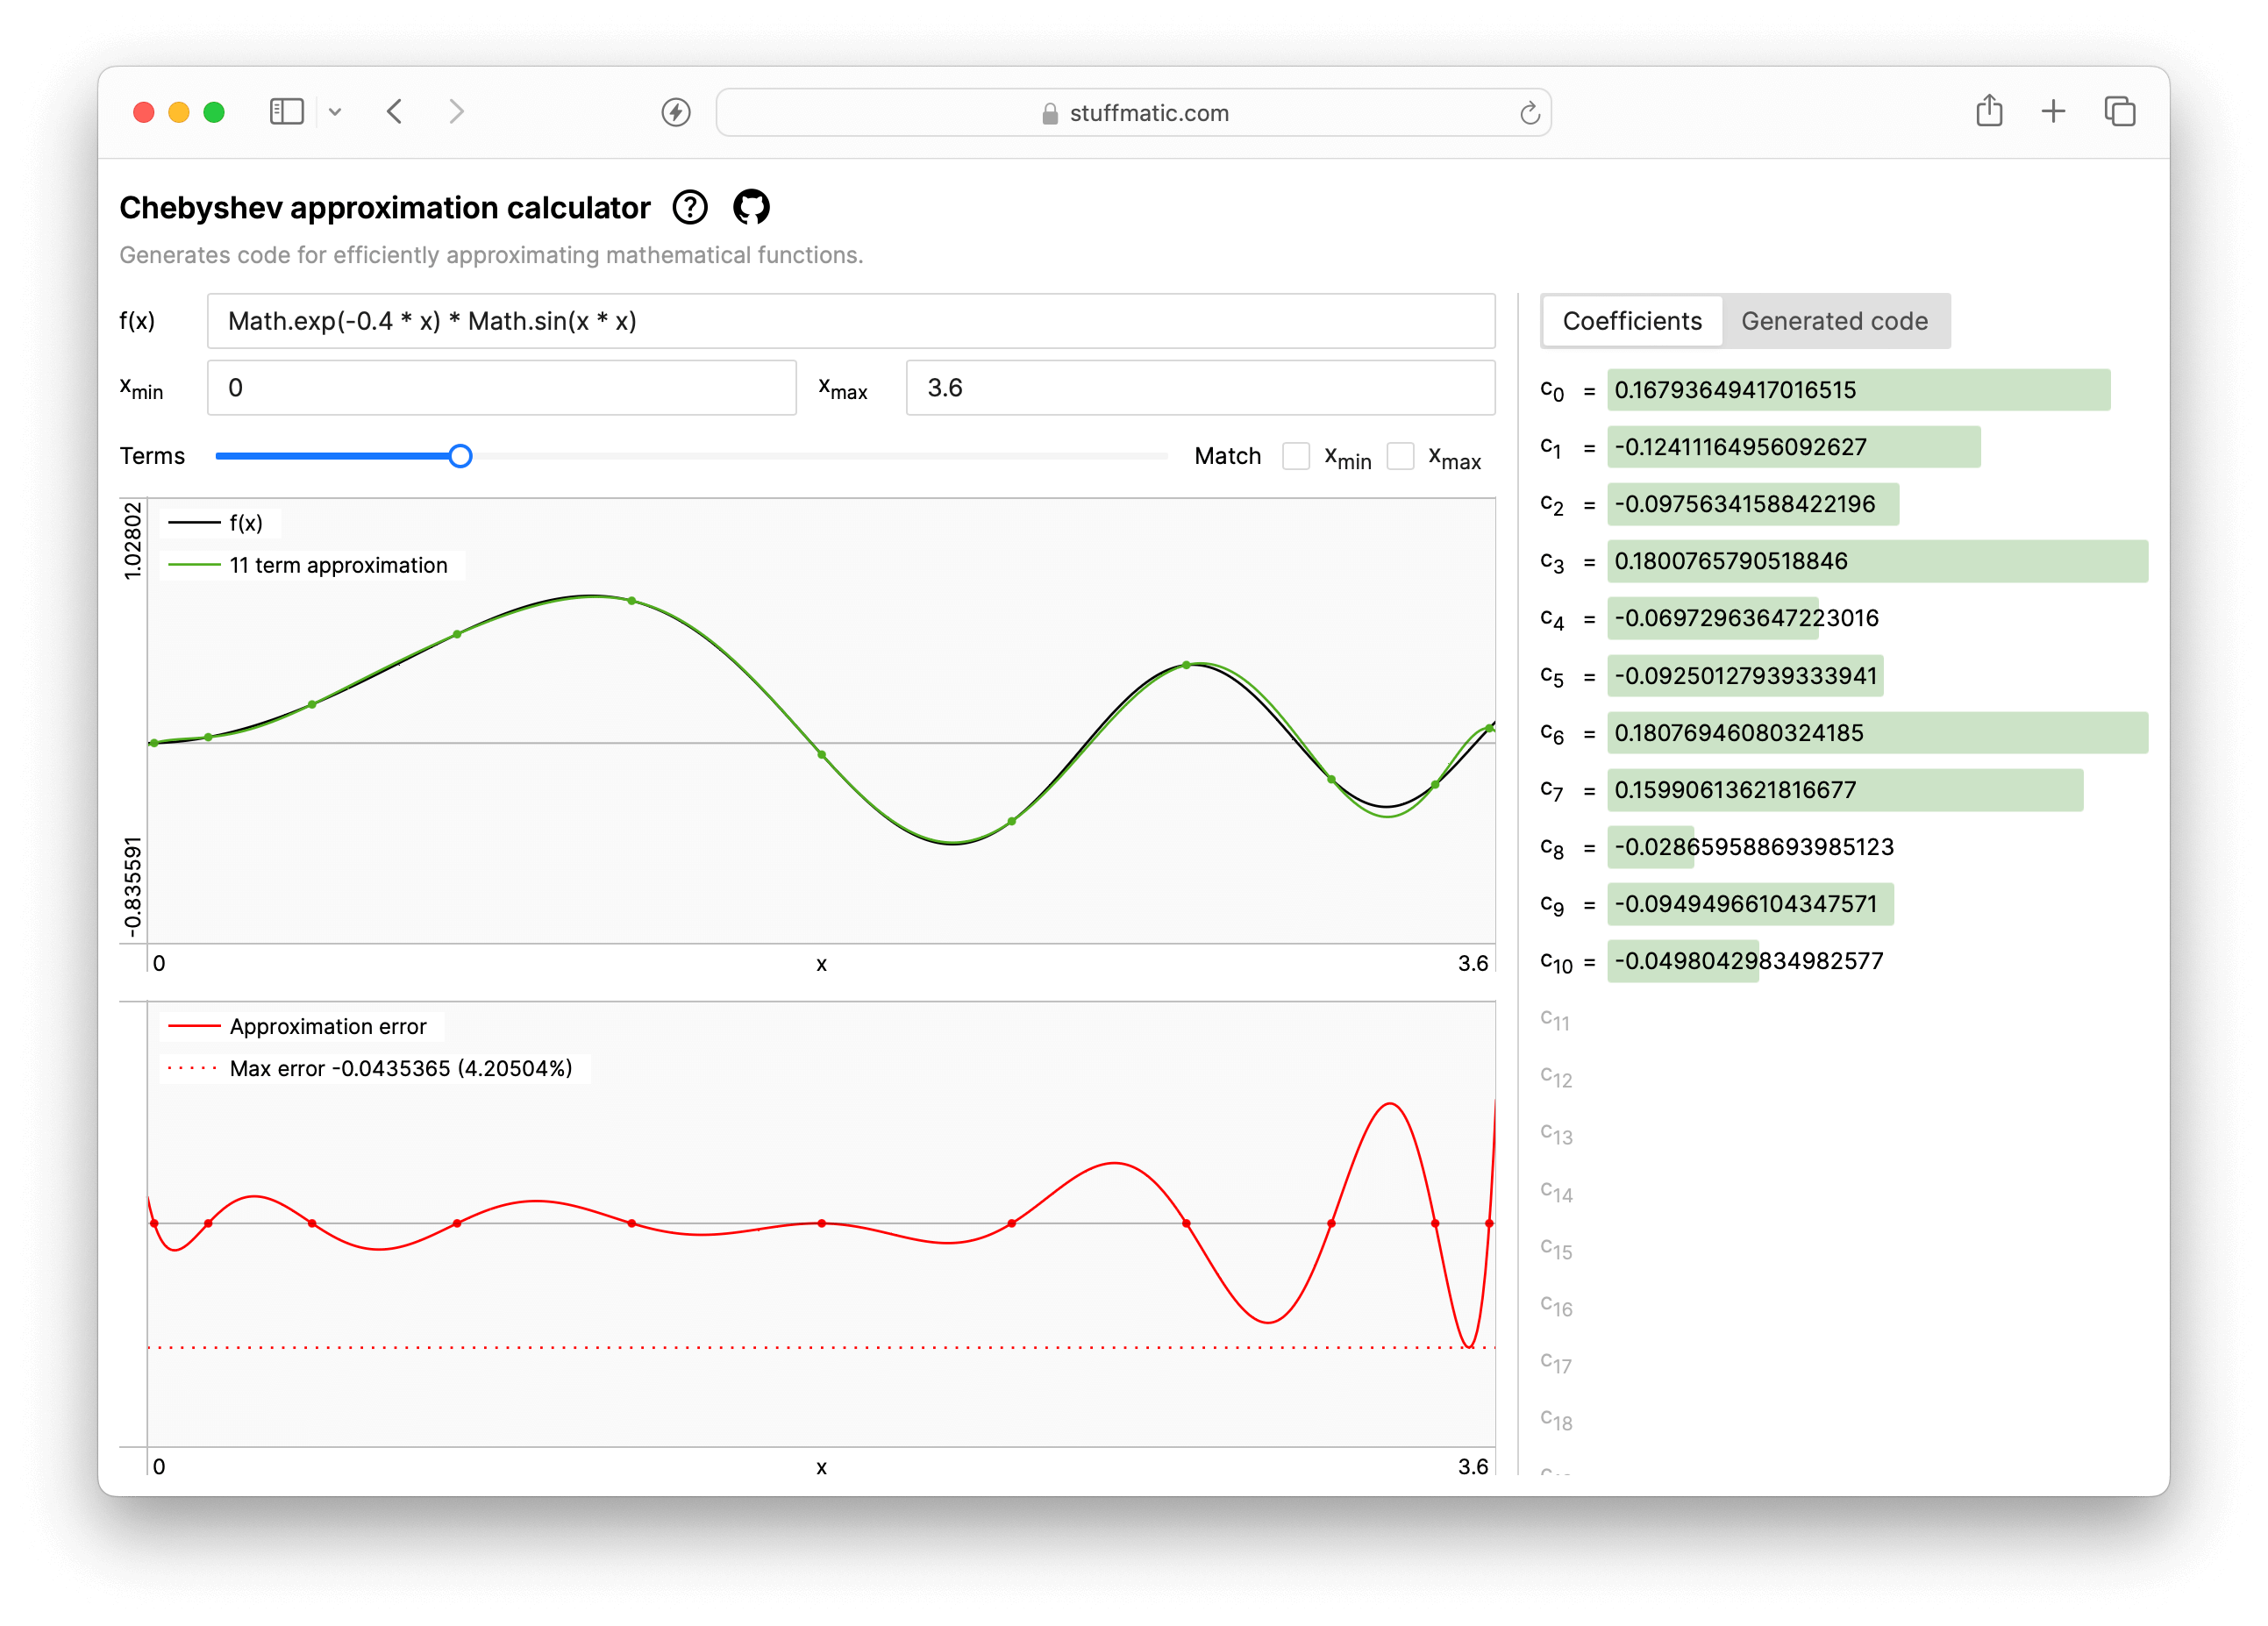Screen dimensions: 2268x1626
Task: Toggle the Safari sidebar icon
Action: pyautogui.click(x=286, y=112)
